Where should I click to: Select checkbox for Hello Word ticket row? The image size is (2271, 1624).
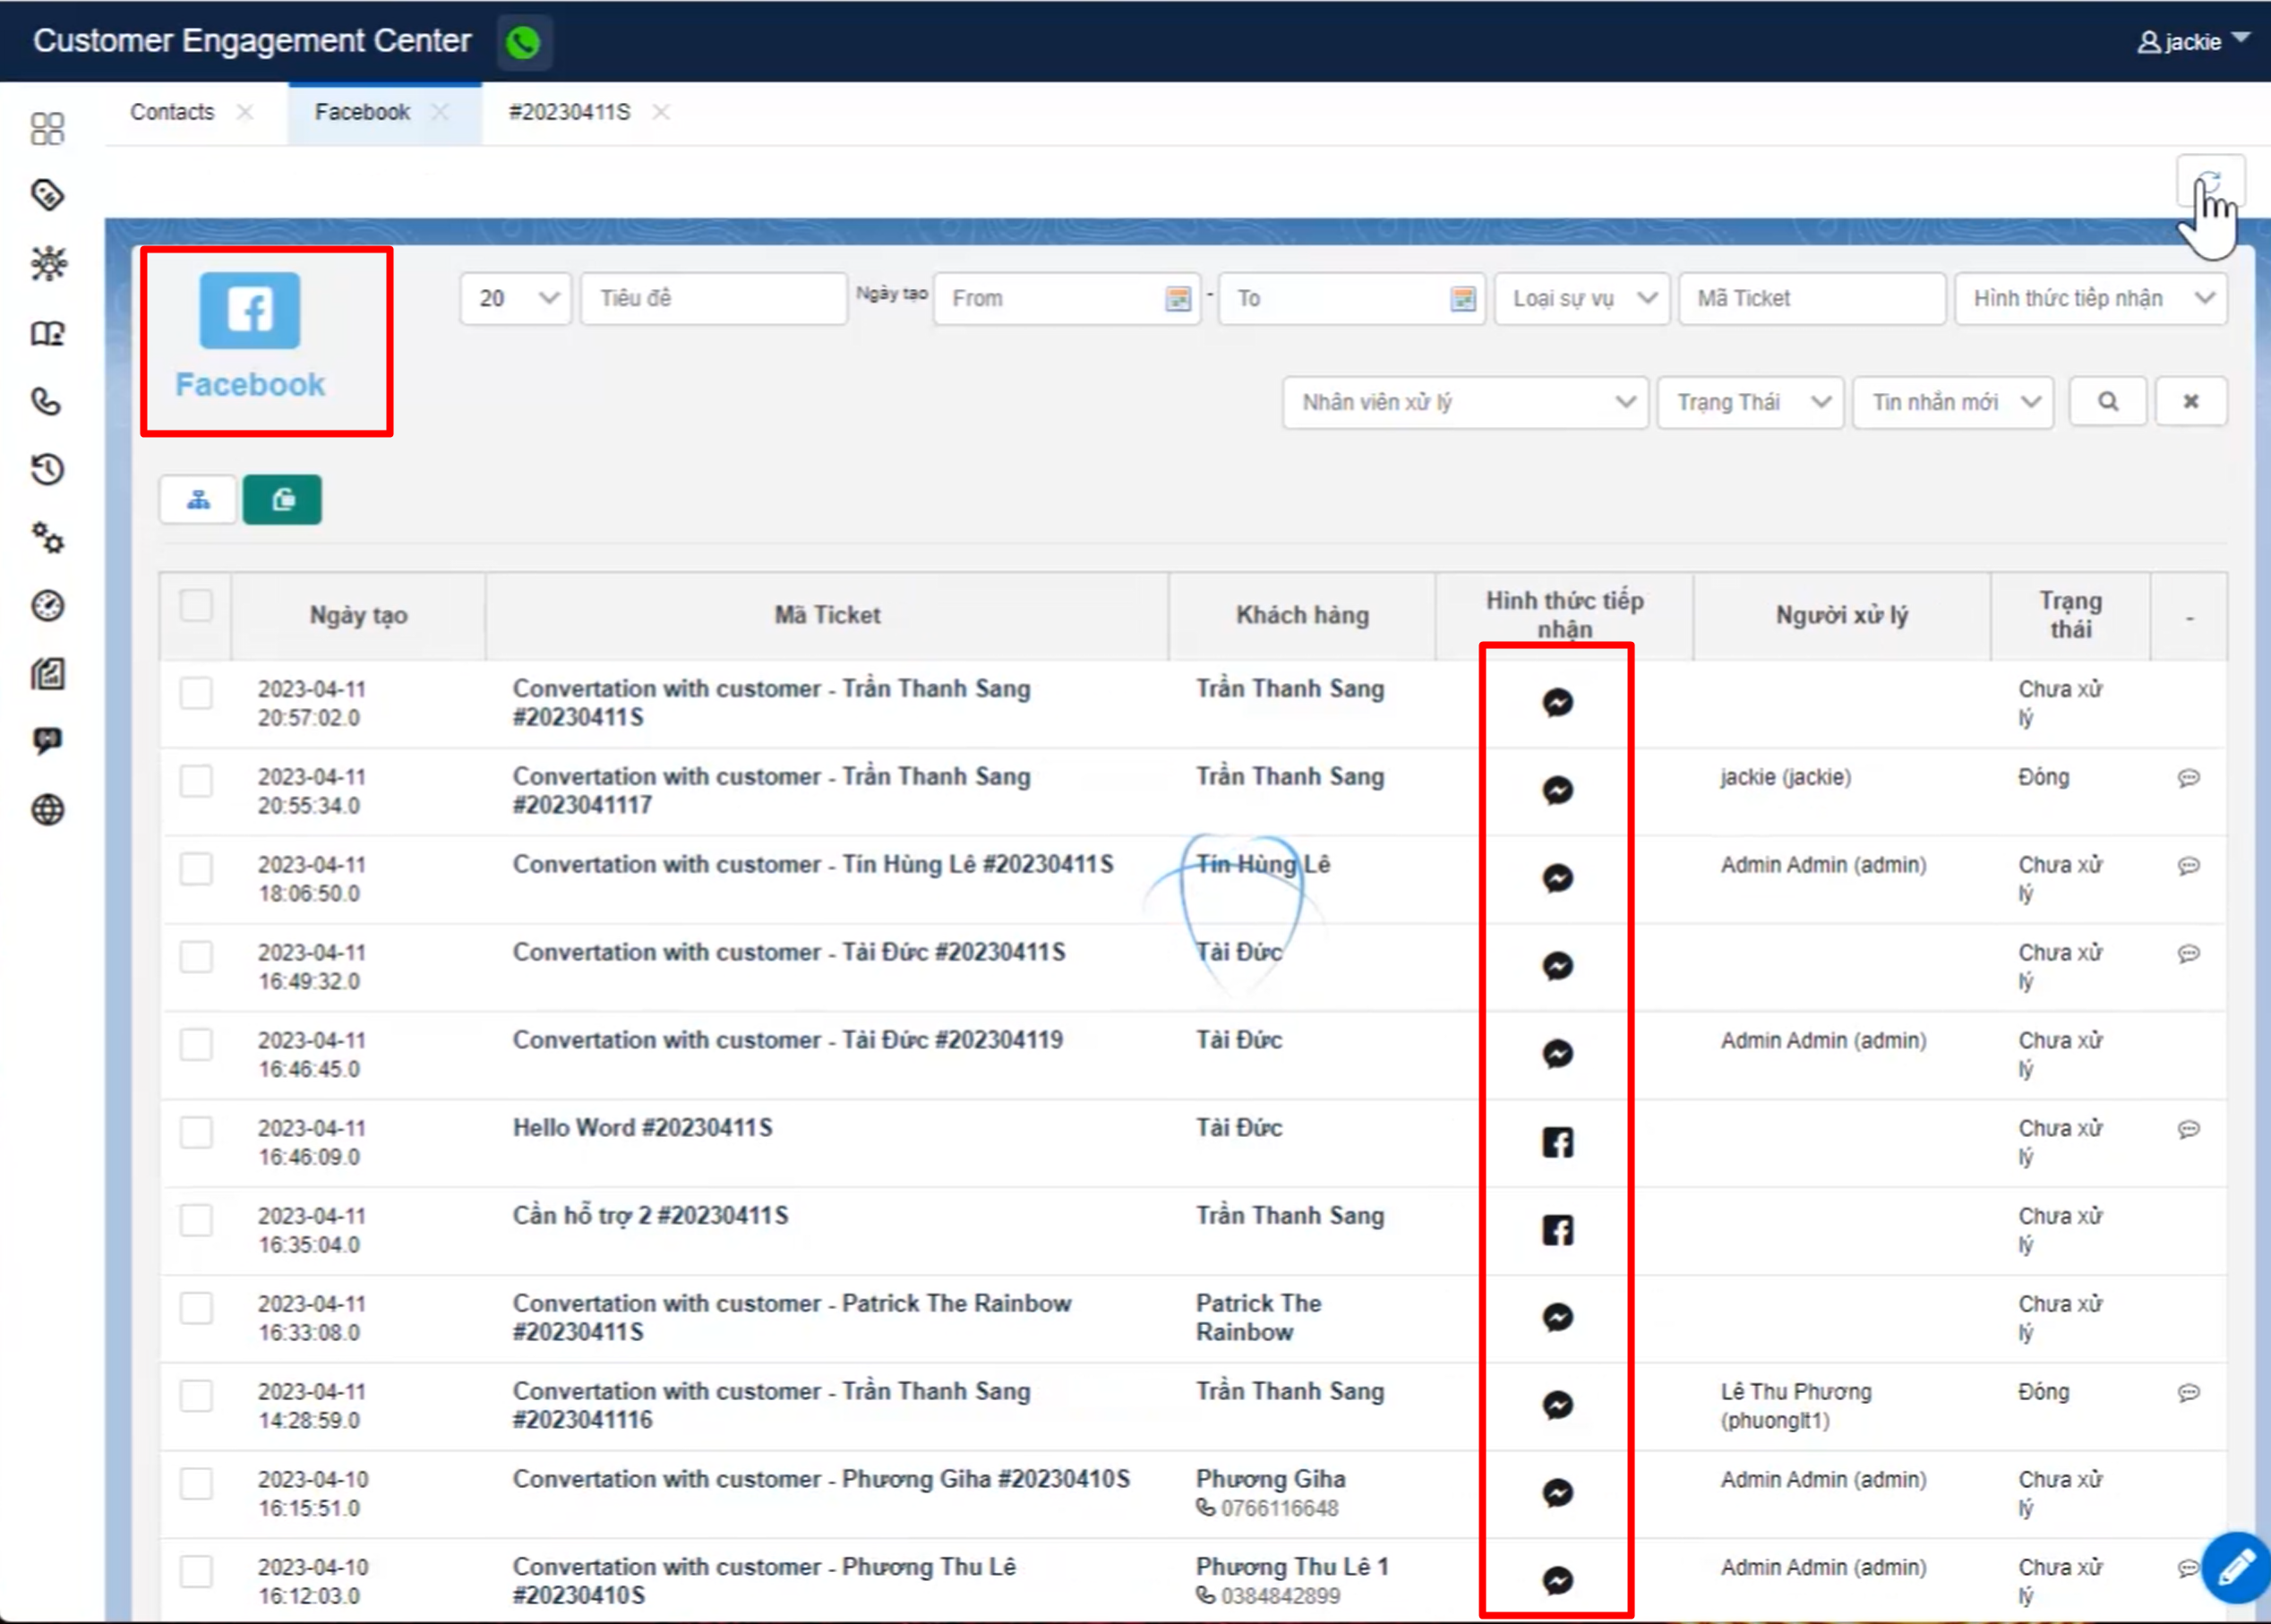click(x=196, y=1132)
